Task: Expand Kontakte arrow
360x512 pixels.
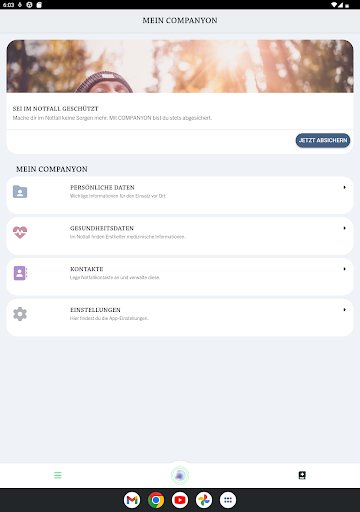Action: point(344,269)
